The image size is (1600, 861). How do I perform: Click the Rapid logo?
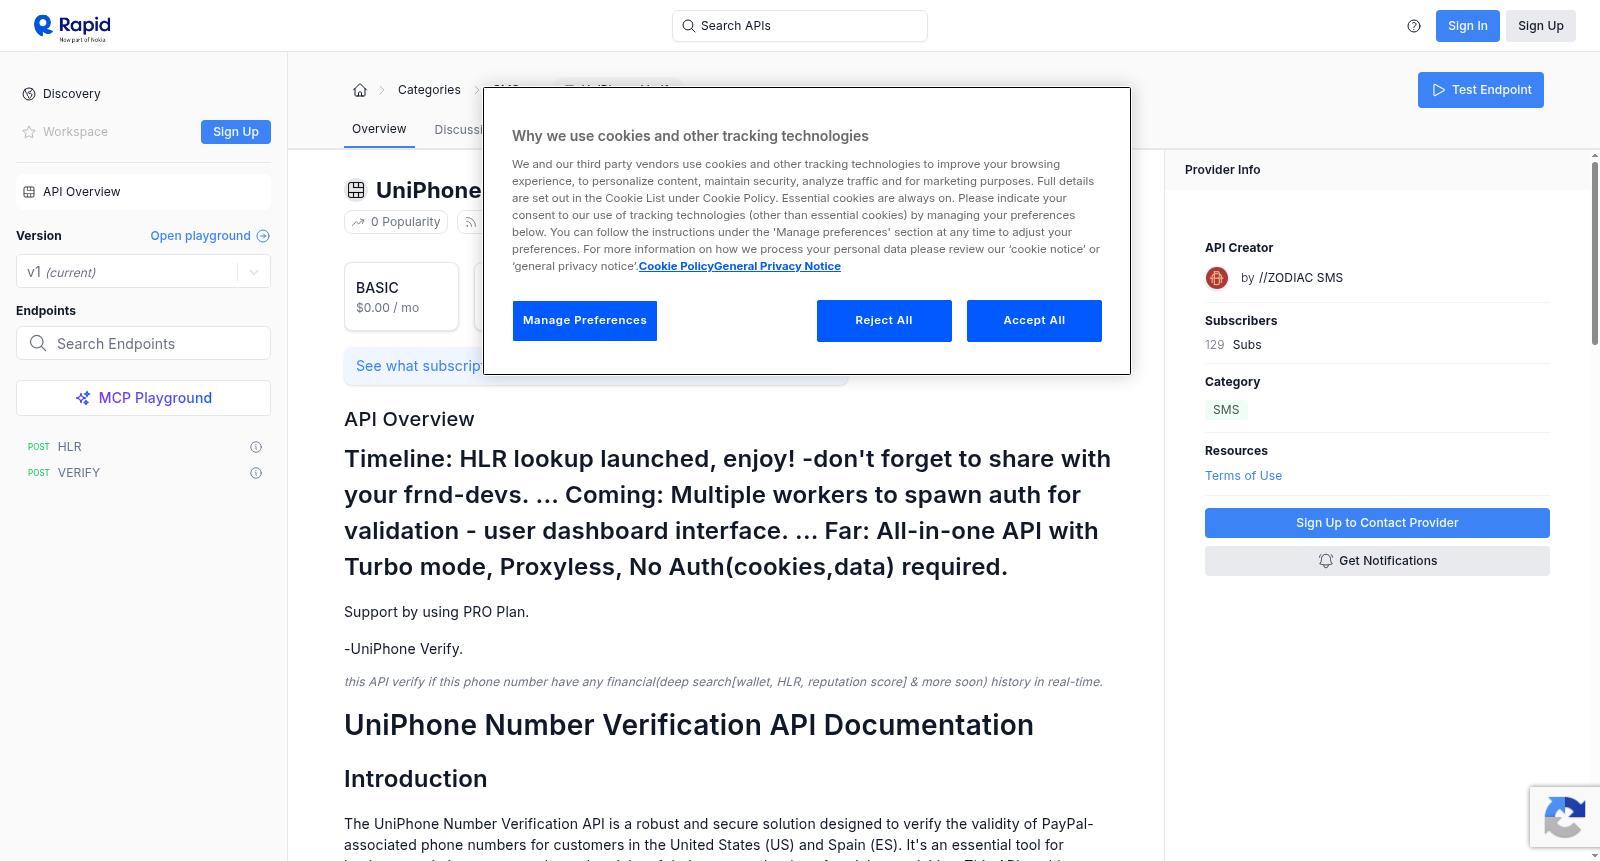(72, 27)
